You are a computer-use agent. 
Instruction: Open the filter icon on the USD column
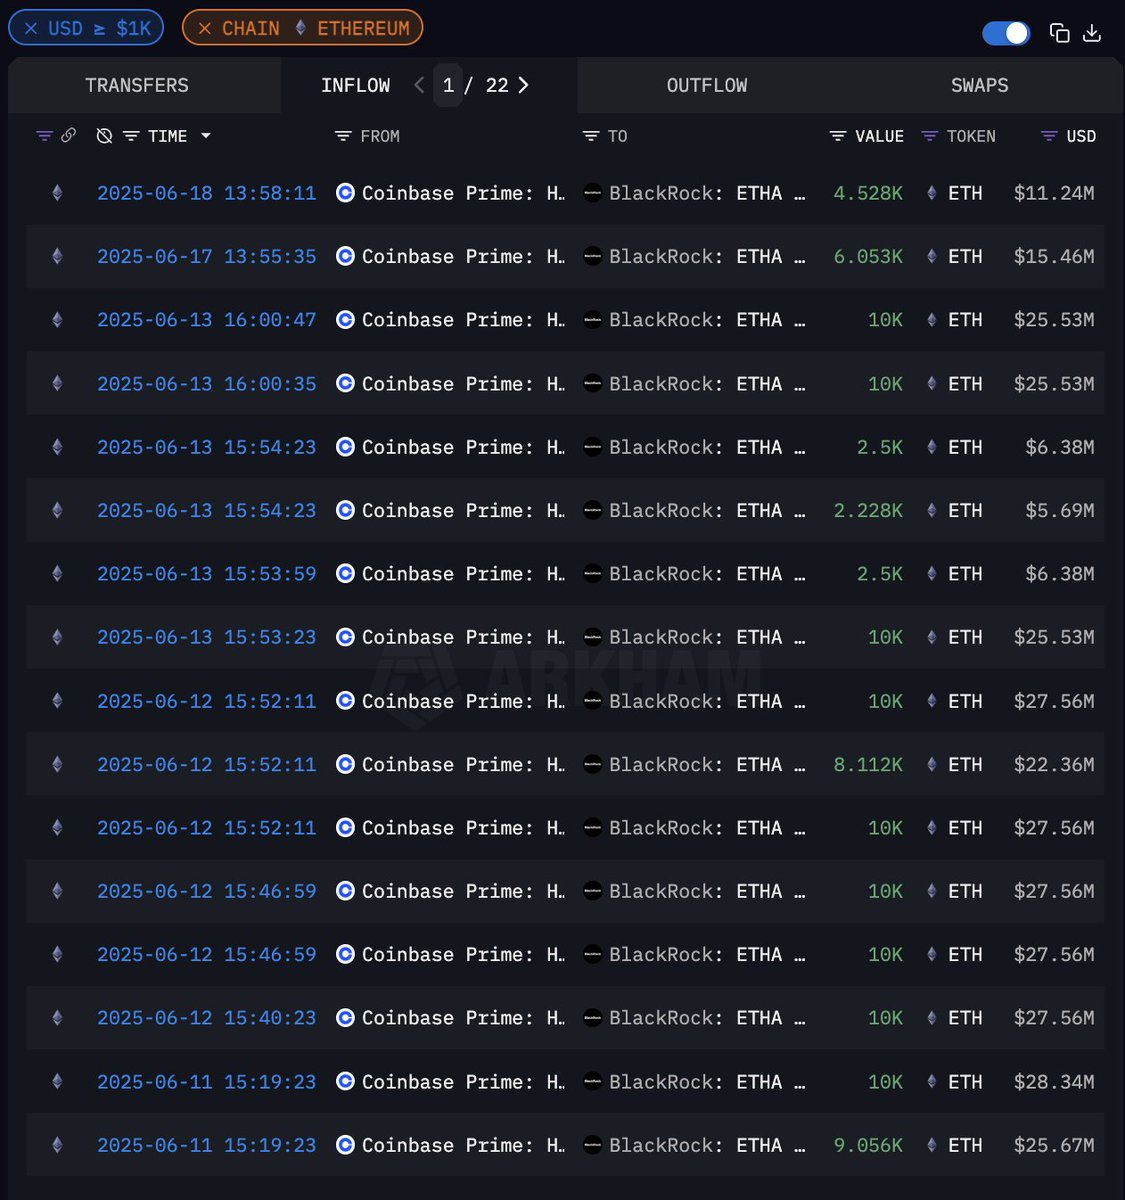pos(1048,136)
